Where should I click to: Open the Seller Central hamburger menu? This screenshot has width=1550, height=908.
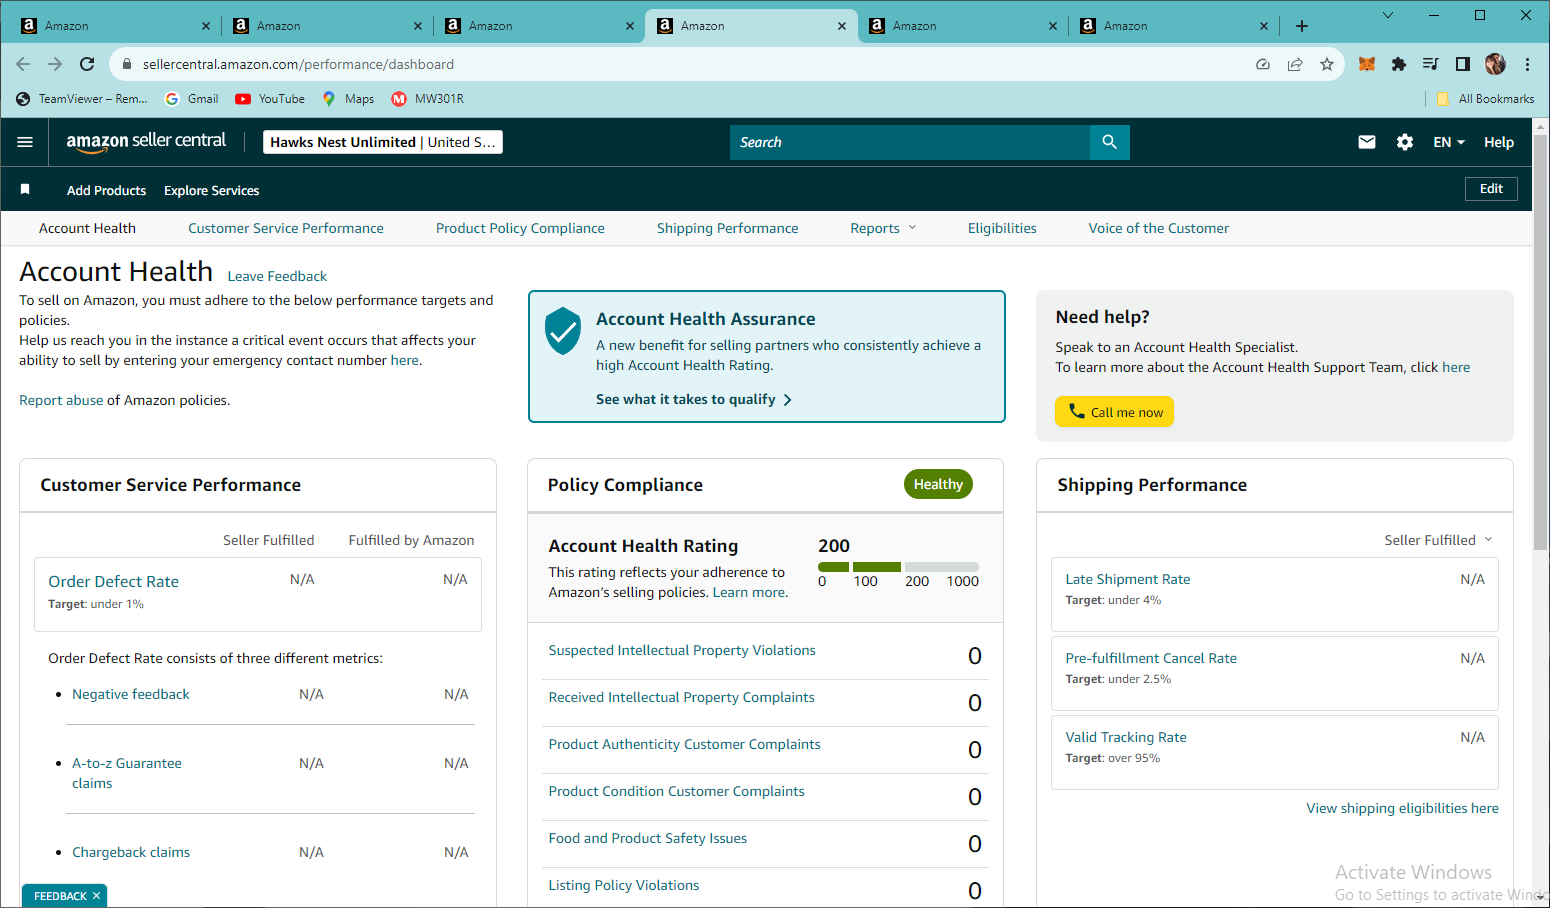click(x=25, y=142)
